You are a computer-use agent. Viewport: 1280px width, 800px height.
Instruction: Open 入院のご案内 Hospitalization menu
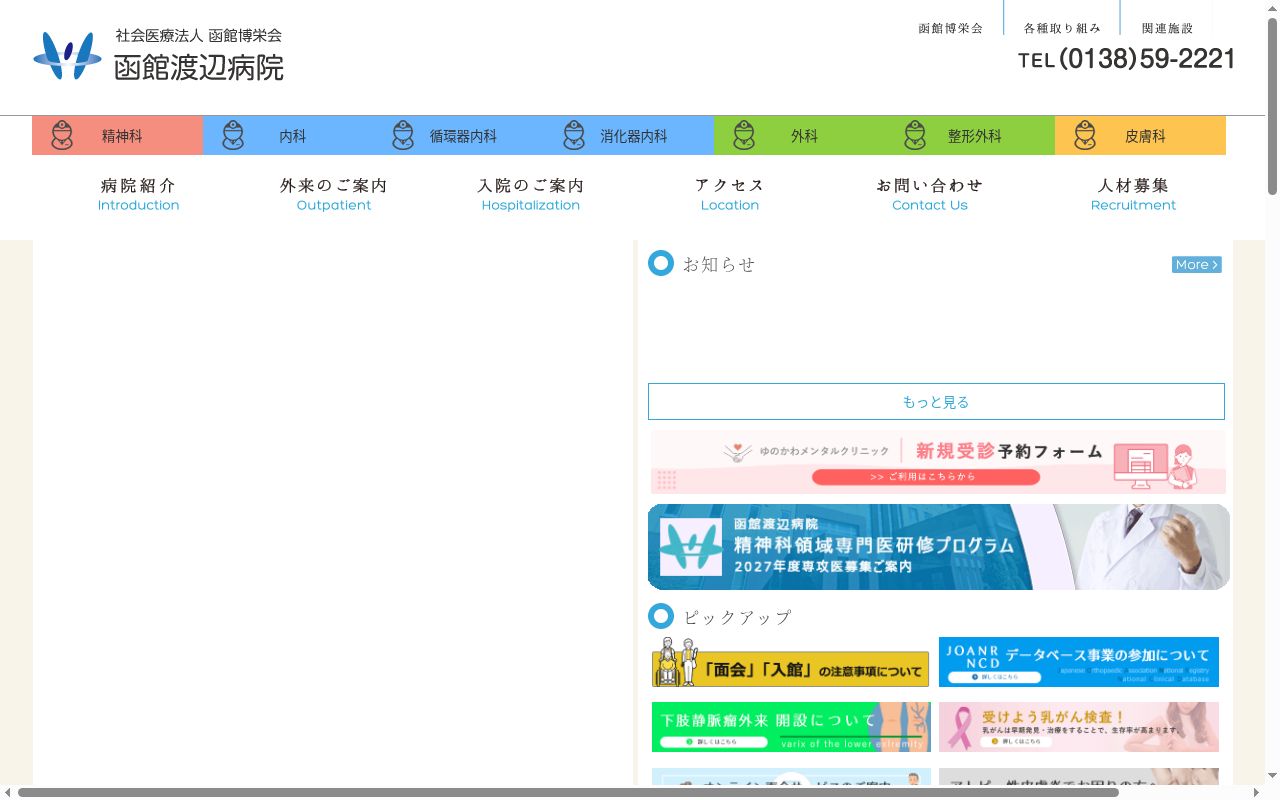coord(531,194)
